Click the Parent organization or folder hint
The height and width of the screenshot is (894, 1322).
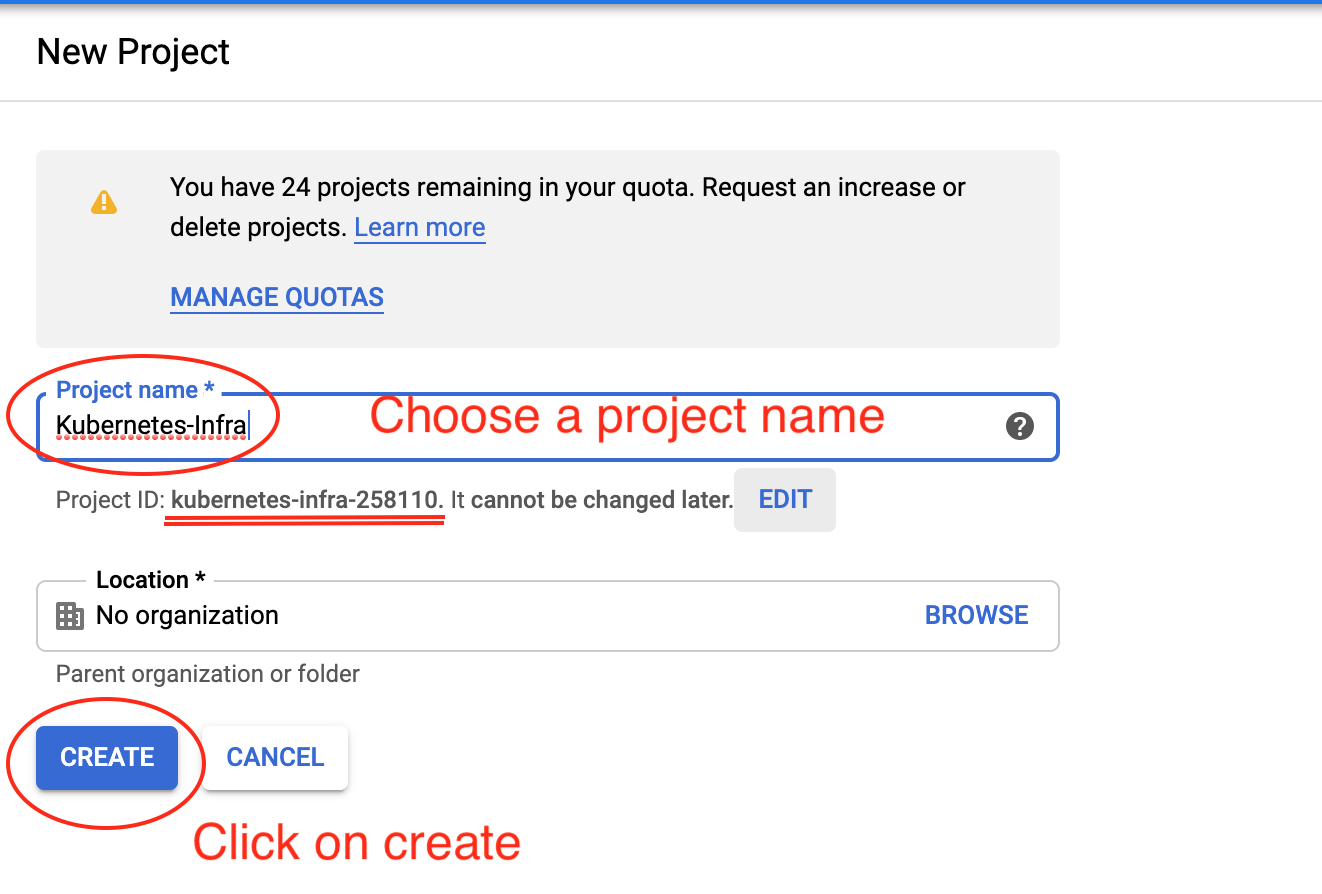(208, 674)
